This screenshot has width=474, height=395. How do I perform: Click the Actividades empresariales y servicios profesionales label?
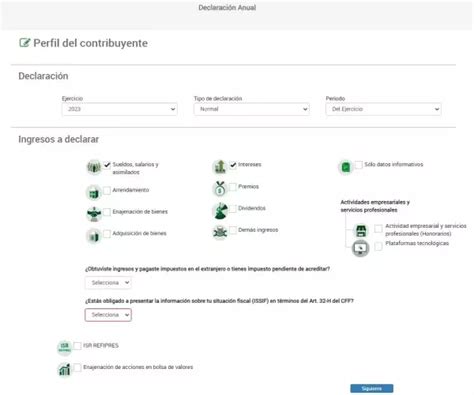375,206
